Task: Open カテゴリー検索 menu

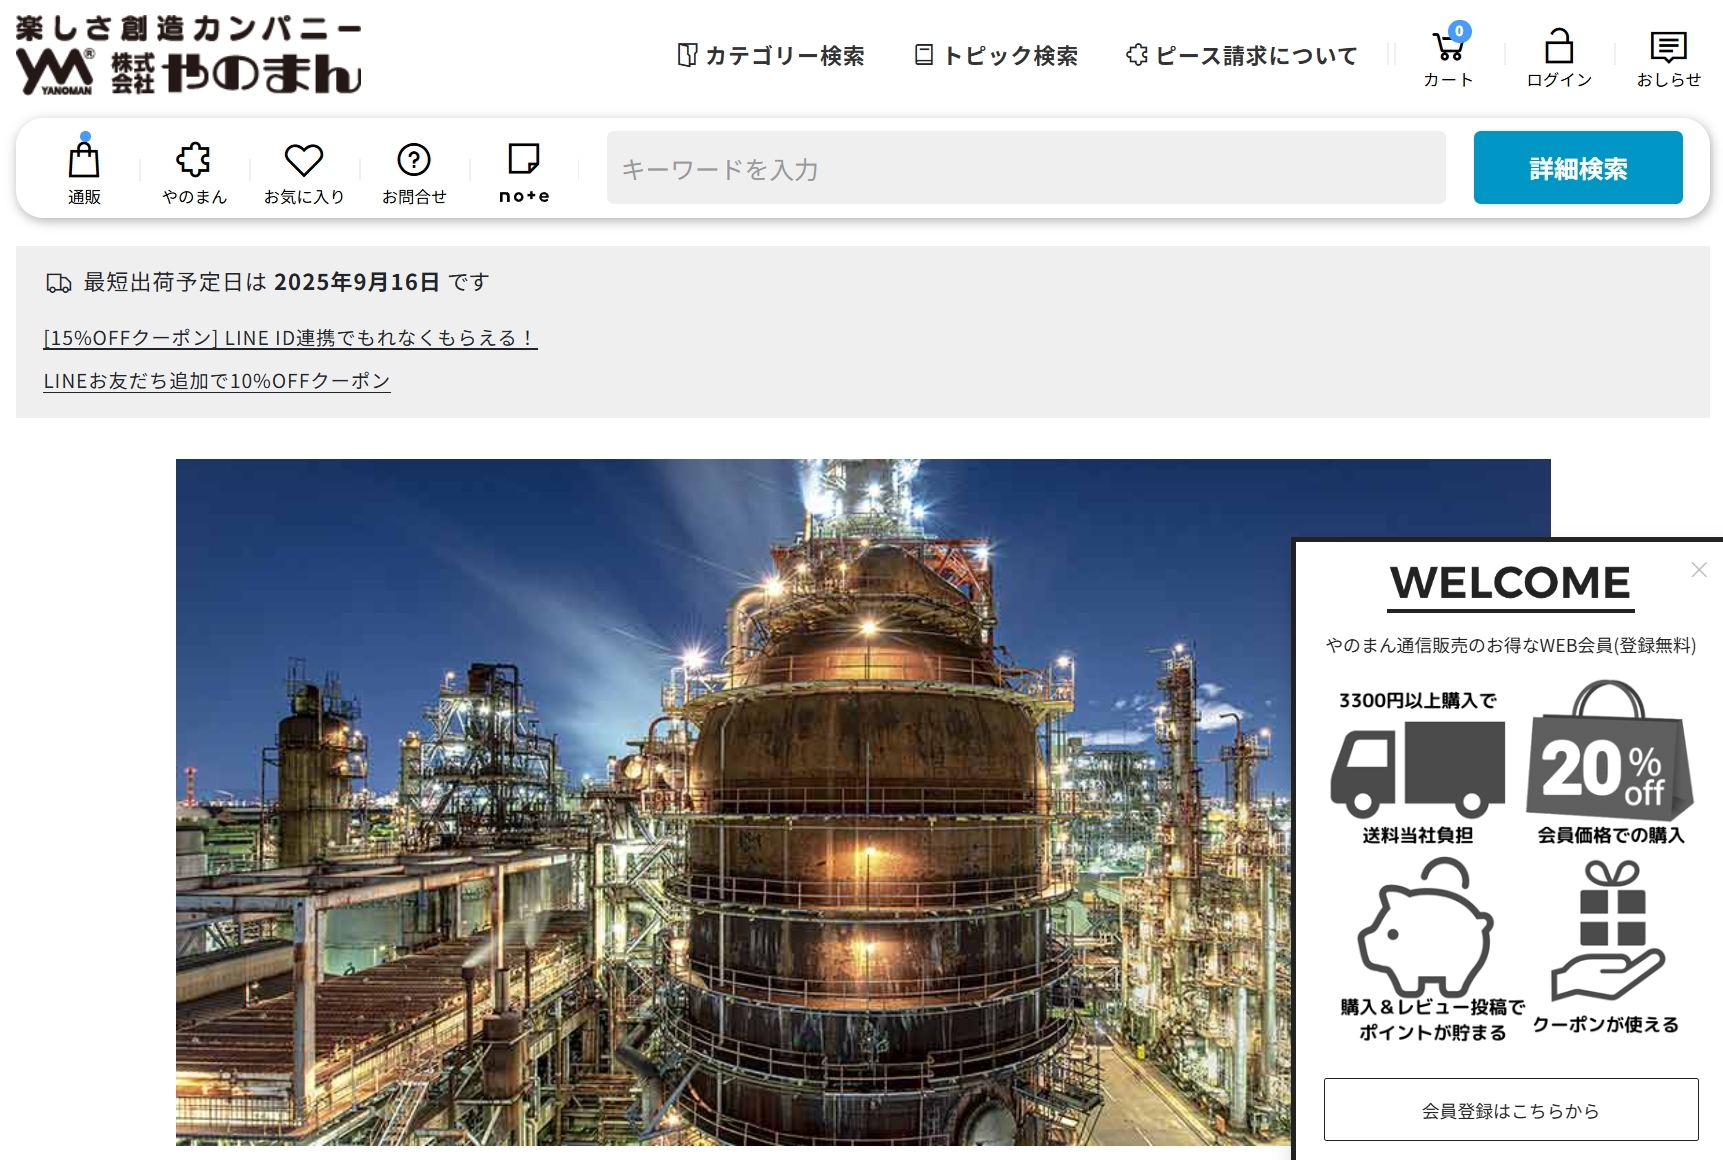Action: pyautogui.click(x=771, y=56)
